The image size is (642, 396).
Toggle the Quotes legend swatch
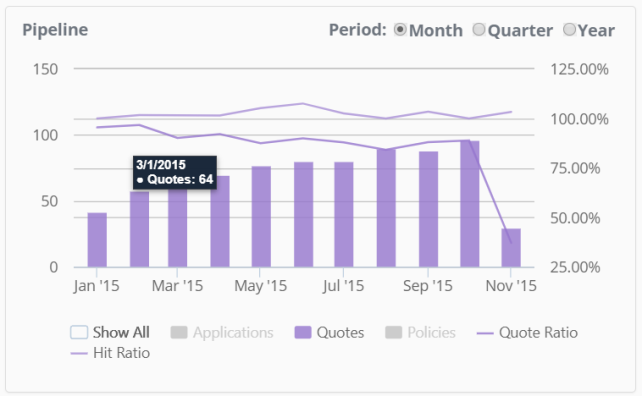303,333
